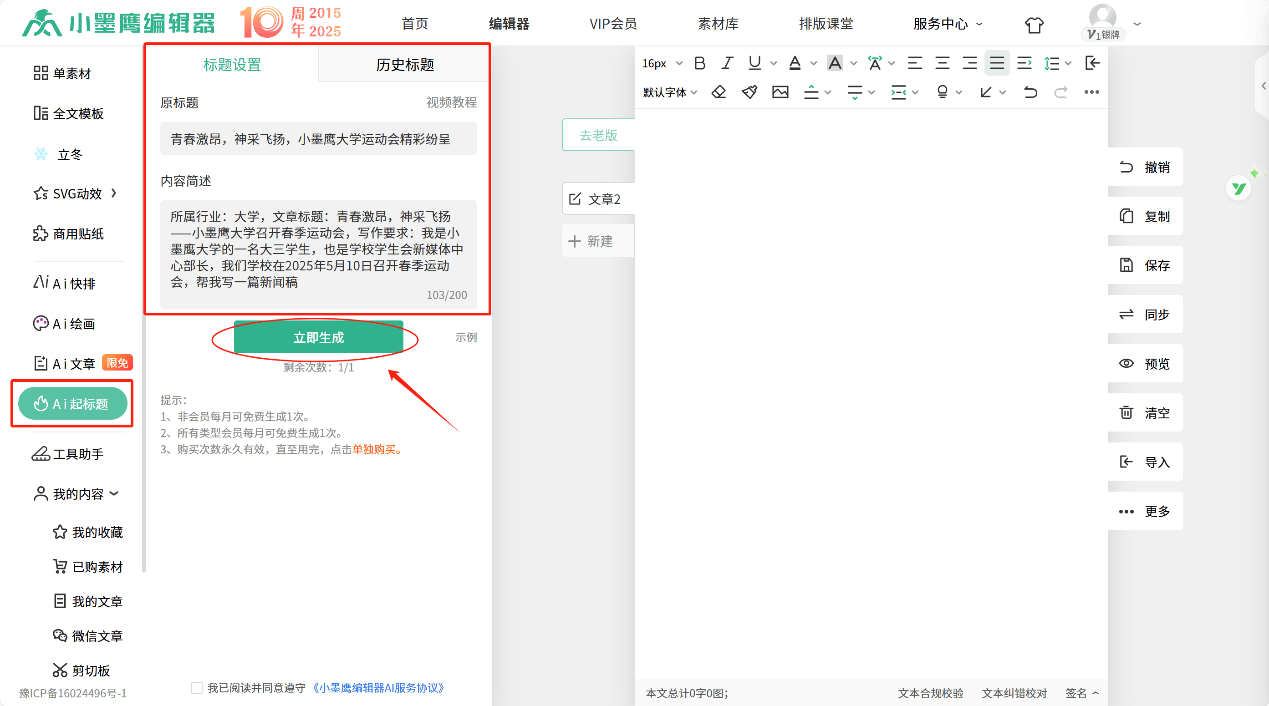Expand the line spacing dropdown arrow
This screenshot has width=1269, height=706.
click(x=1068, y=63)
